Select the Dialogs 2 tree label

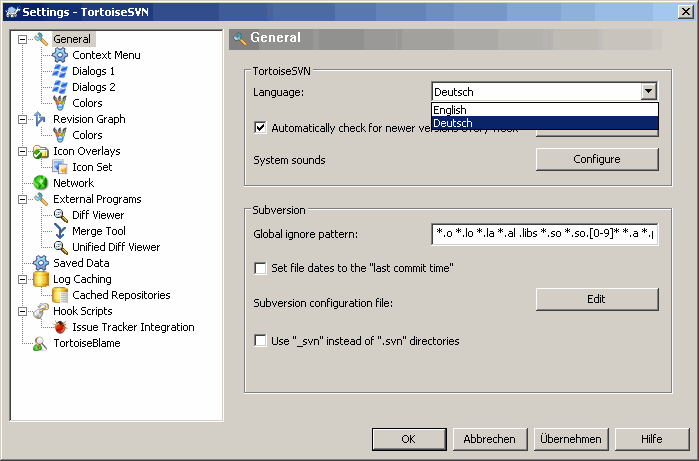pyautogui.click(x=94, y=87)
